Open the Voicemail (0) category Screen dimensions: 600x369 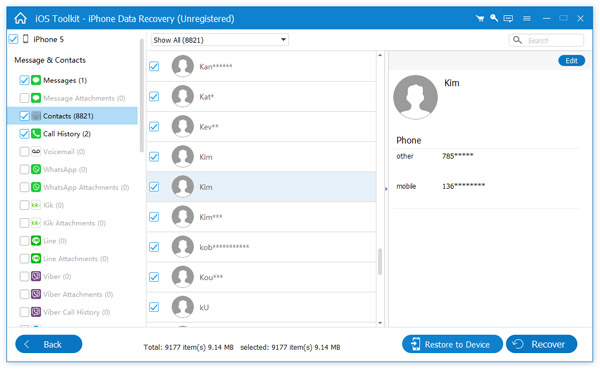coord(64,152)
